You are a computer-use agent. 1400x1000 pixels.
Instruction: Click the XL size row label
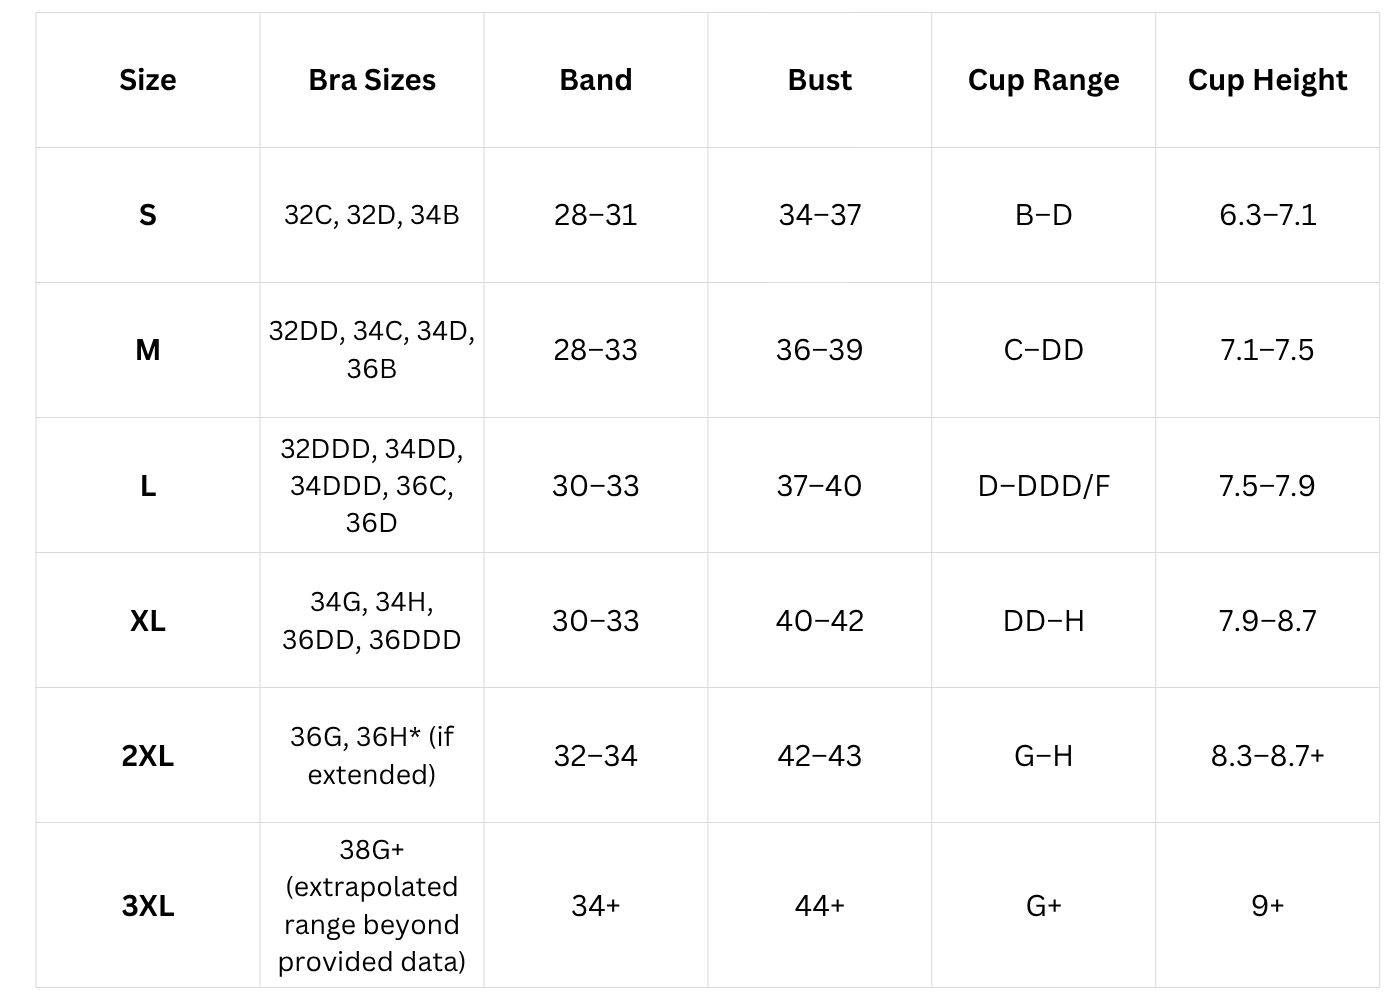point(148,621)
